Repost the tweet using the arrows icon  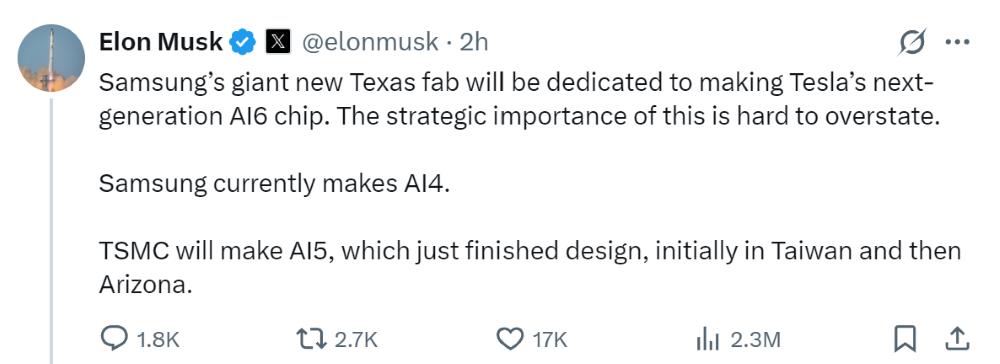[312, 339]
